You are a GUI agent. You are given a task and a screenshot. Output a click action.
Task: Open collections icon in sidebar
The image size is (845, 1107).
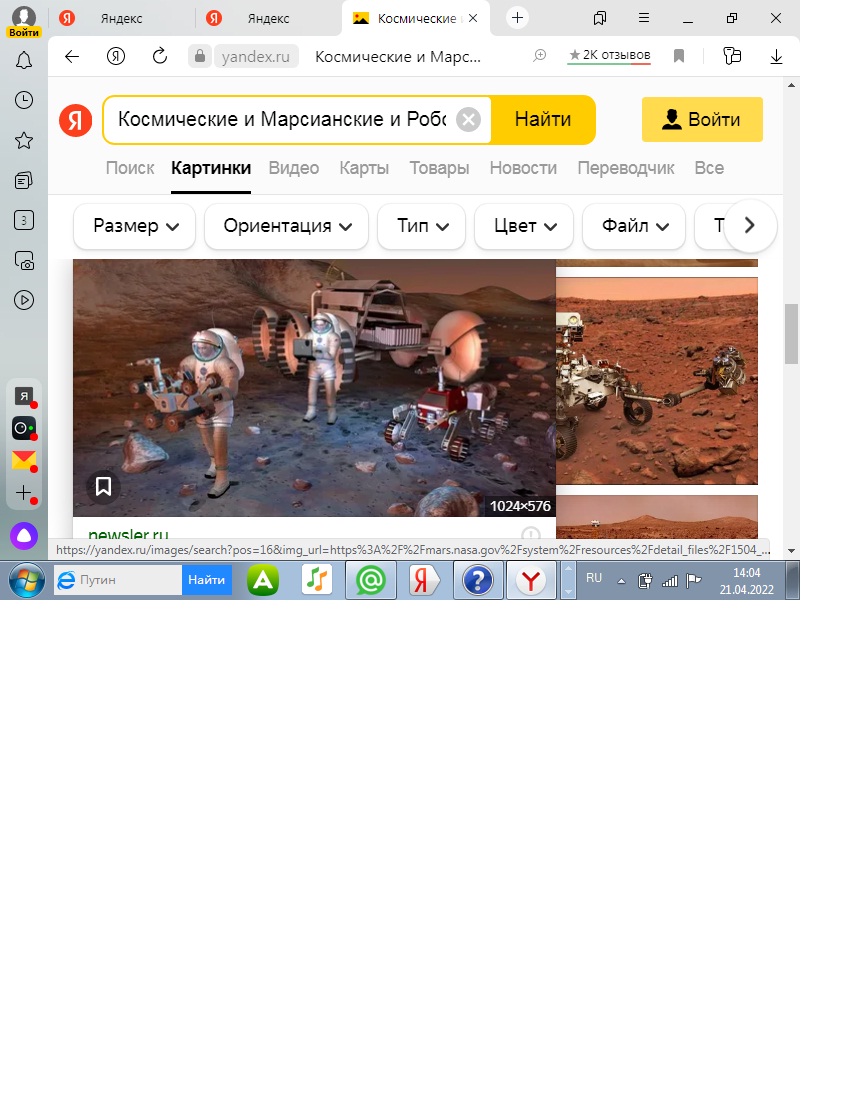[24, 181]
